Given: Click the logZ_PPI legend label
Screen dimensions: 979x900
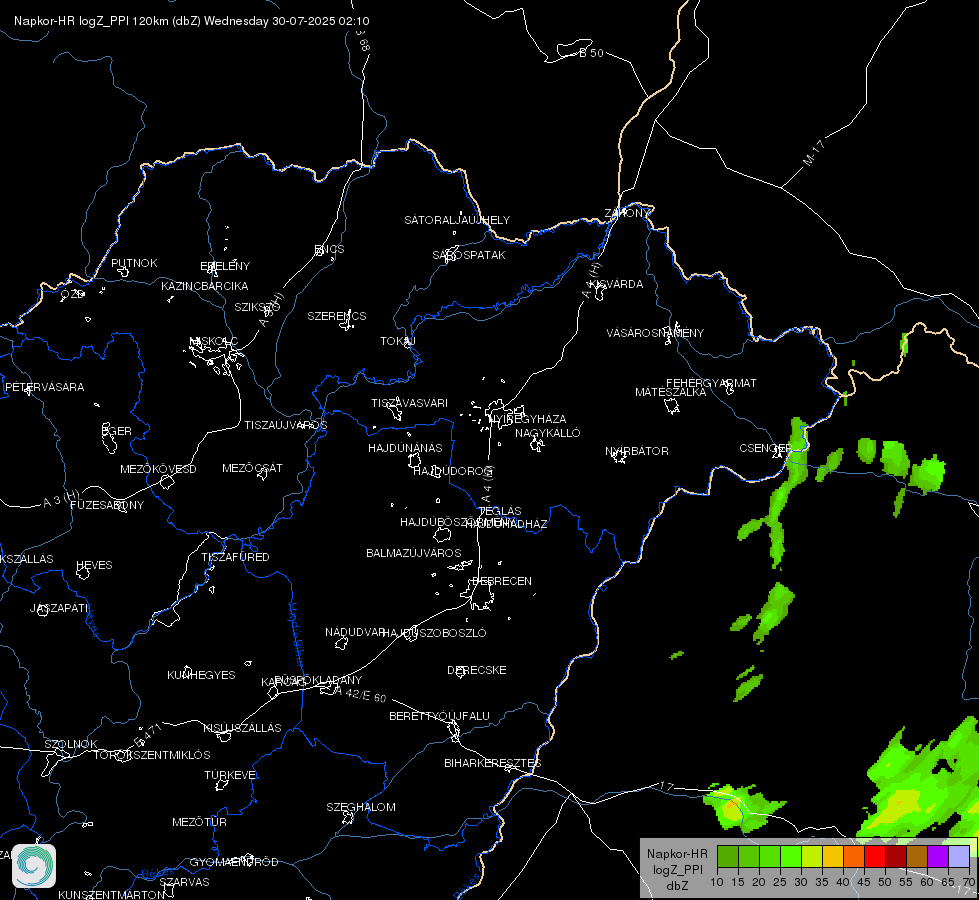Looking at the screenshot, I should click(x=677, y=869).
